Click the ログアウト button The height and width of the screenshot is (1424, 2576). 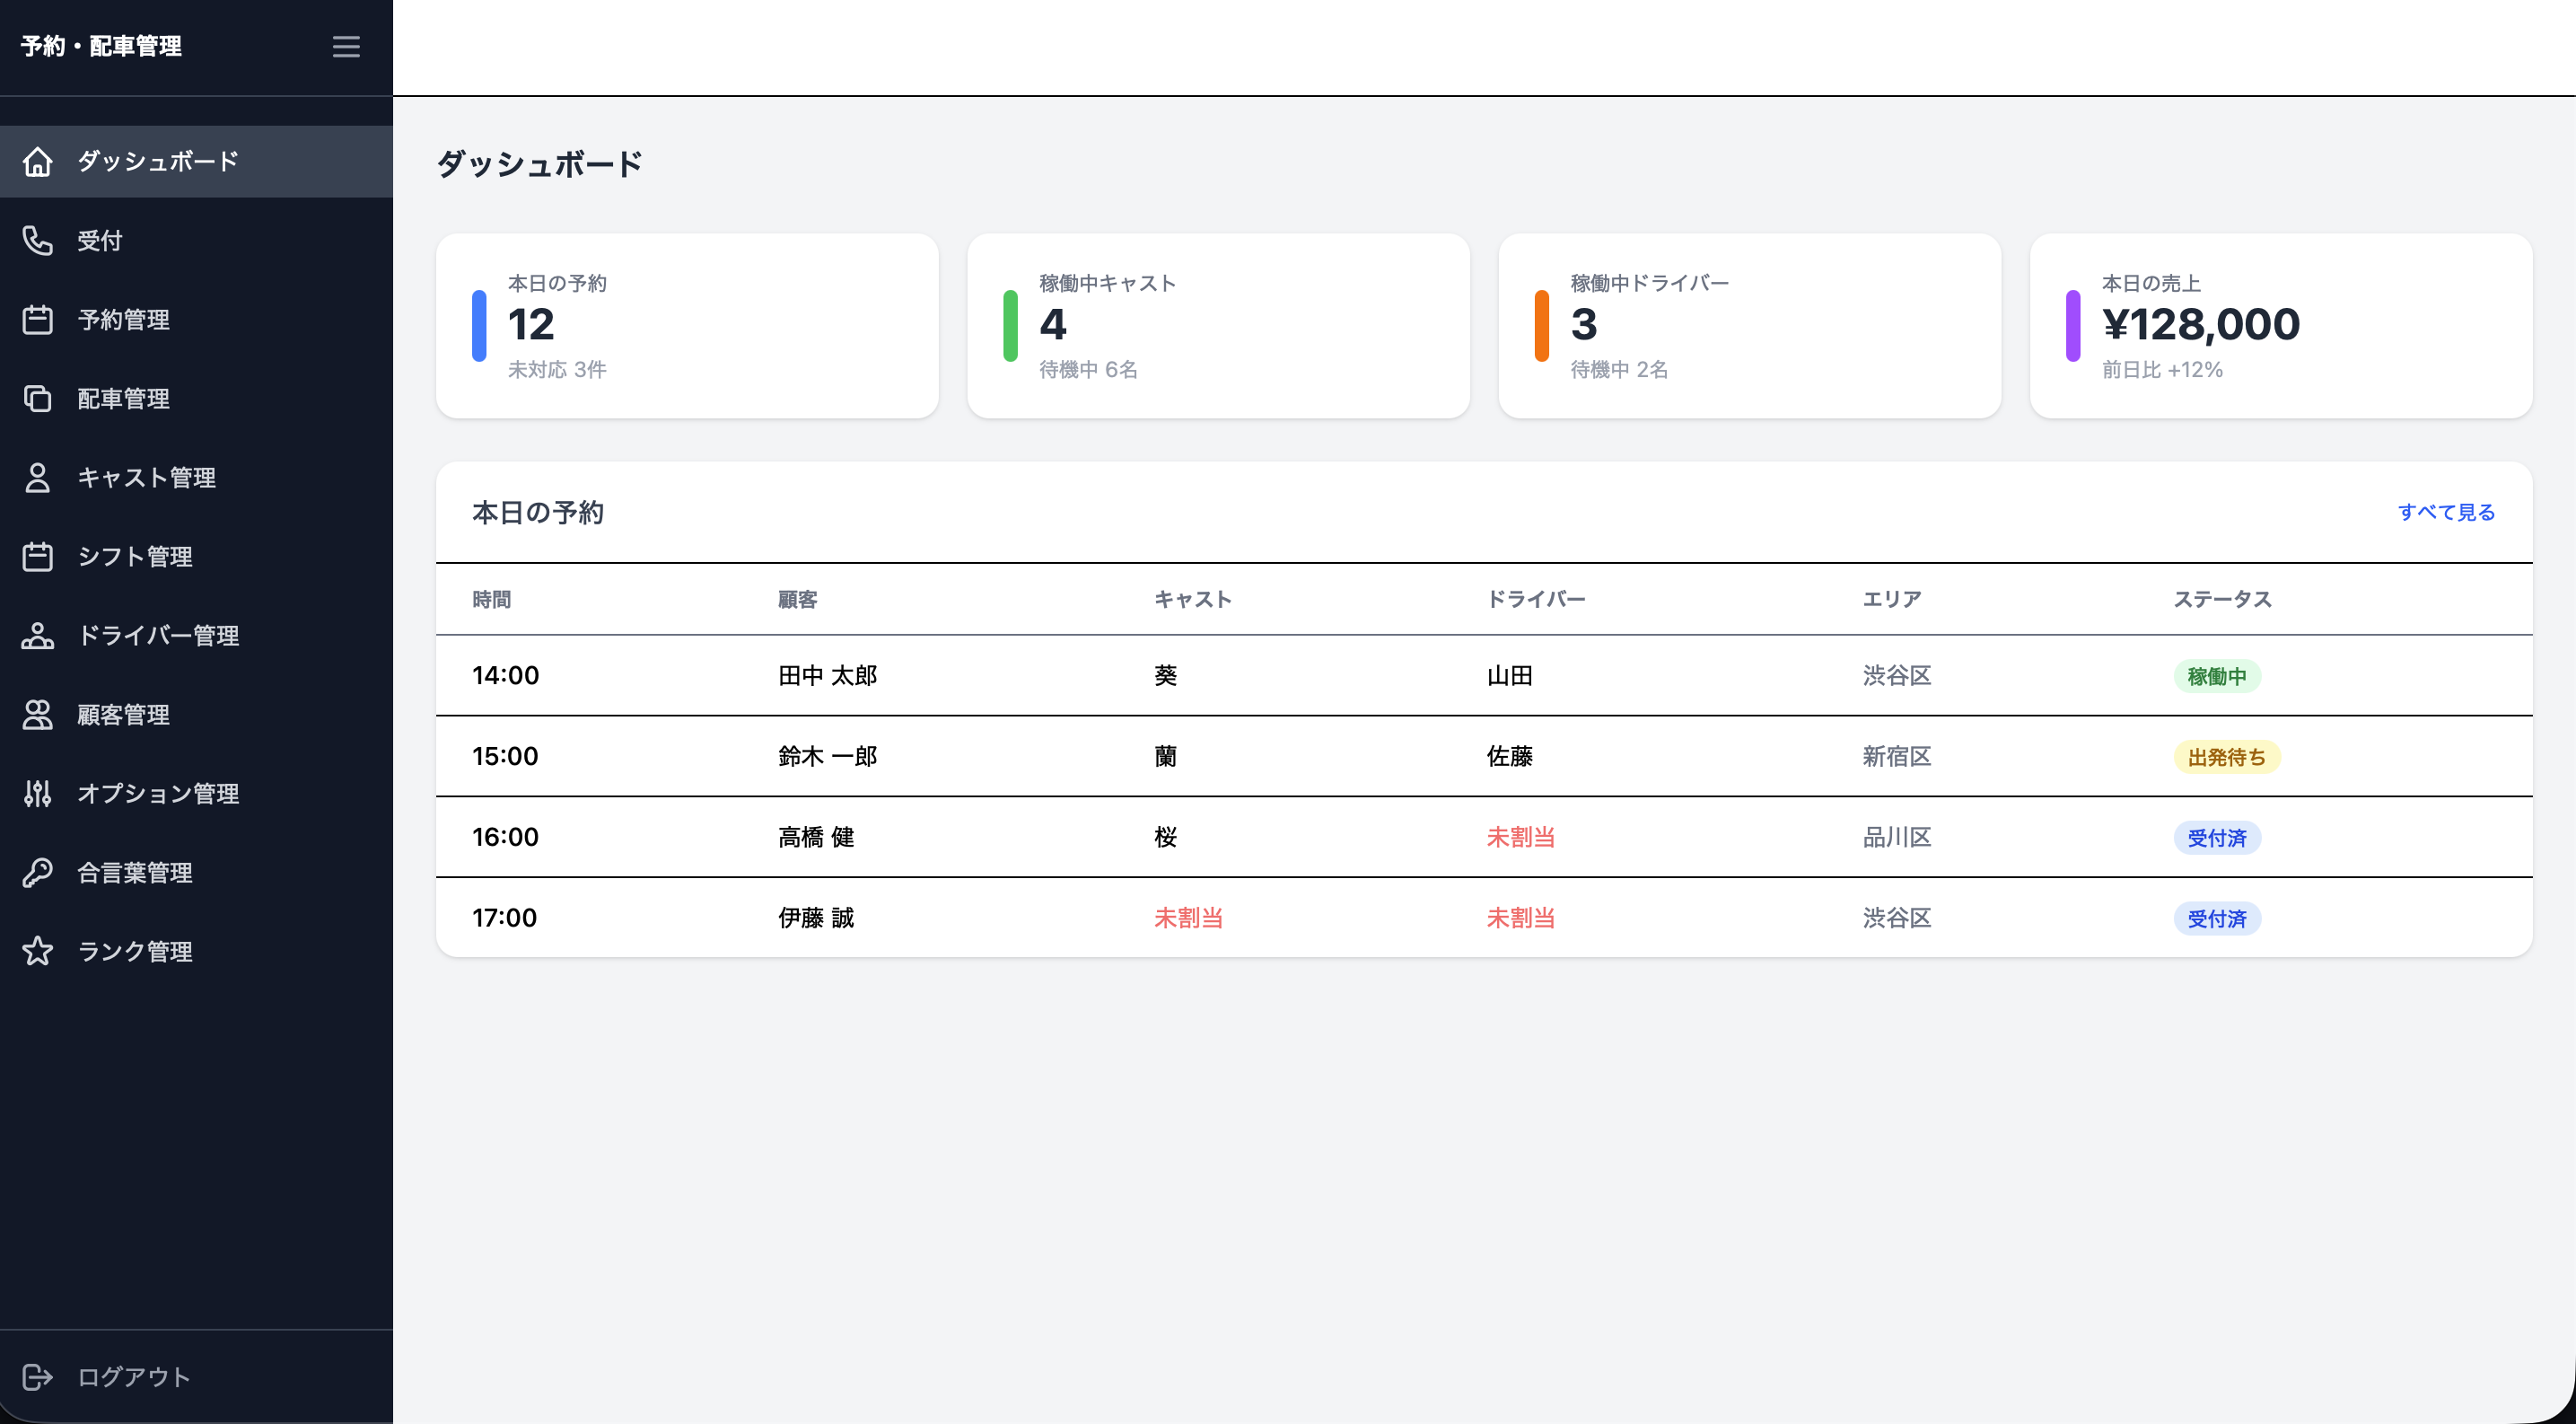click(x=196, y=1377)
